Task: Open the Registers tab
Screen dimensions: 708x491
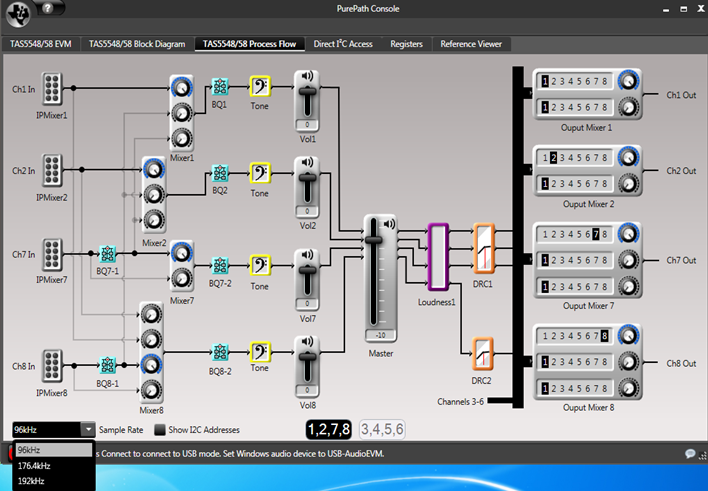Action: [406, 44]
